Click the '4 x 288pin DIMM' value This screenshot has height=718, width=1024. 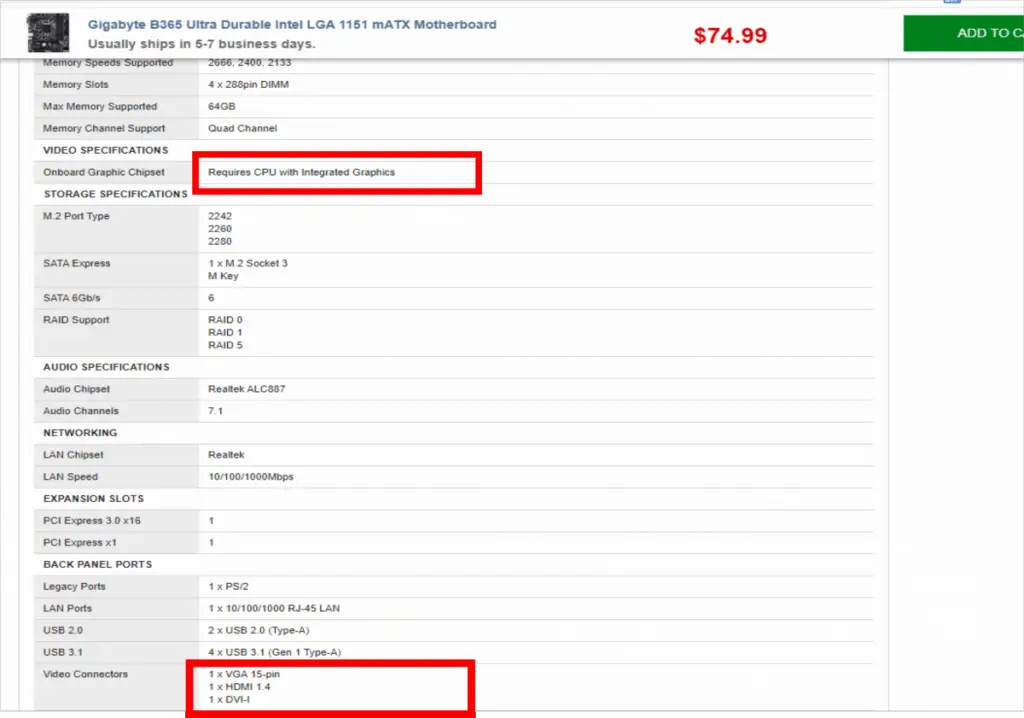(248, 84)
